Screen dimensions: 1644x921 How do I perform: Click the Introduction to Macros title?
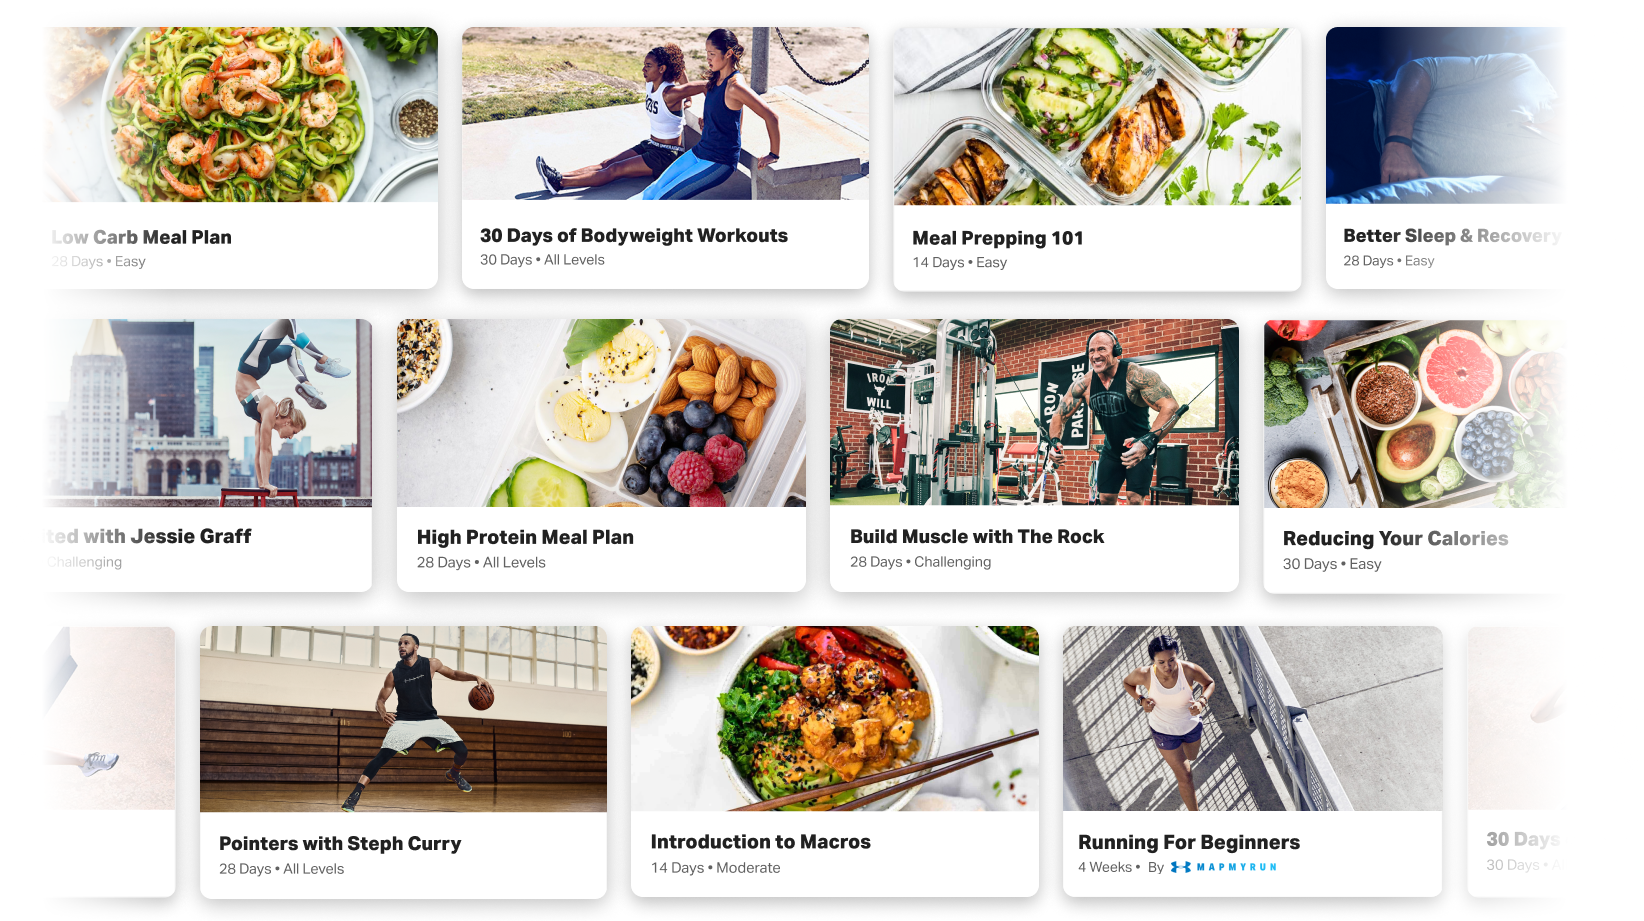point(760,842)
